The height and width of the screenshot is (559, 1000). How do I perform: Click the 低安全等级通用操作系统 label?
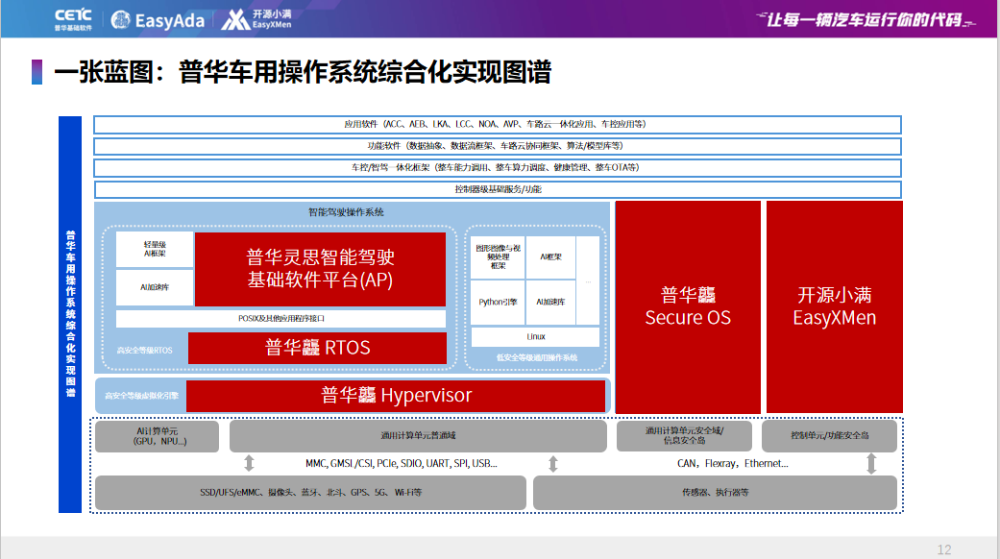[x=536, y=358]
